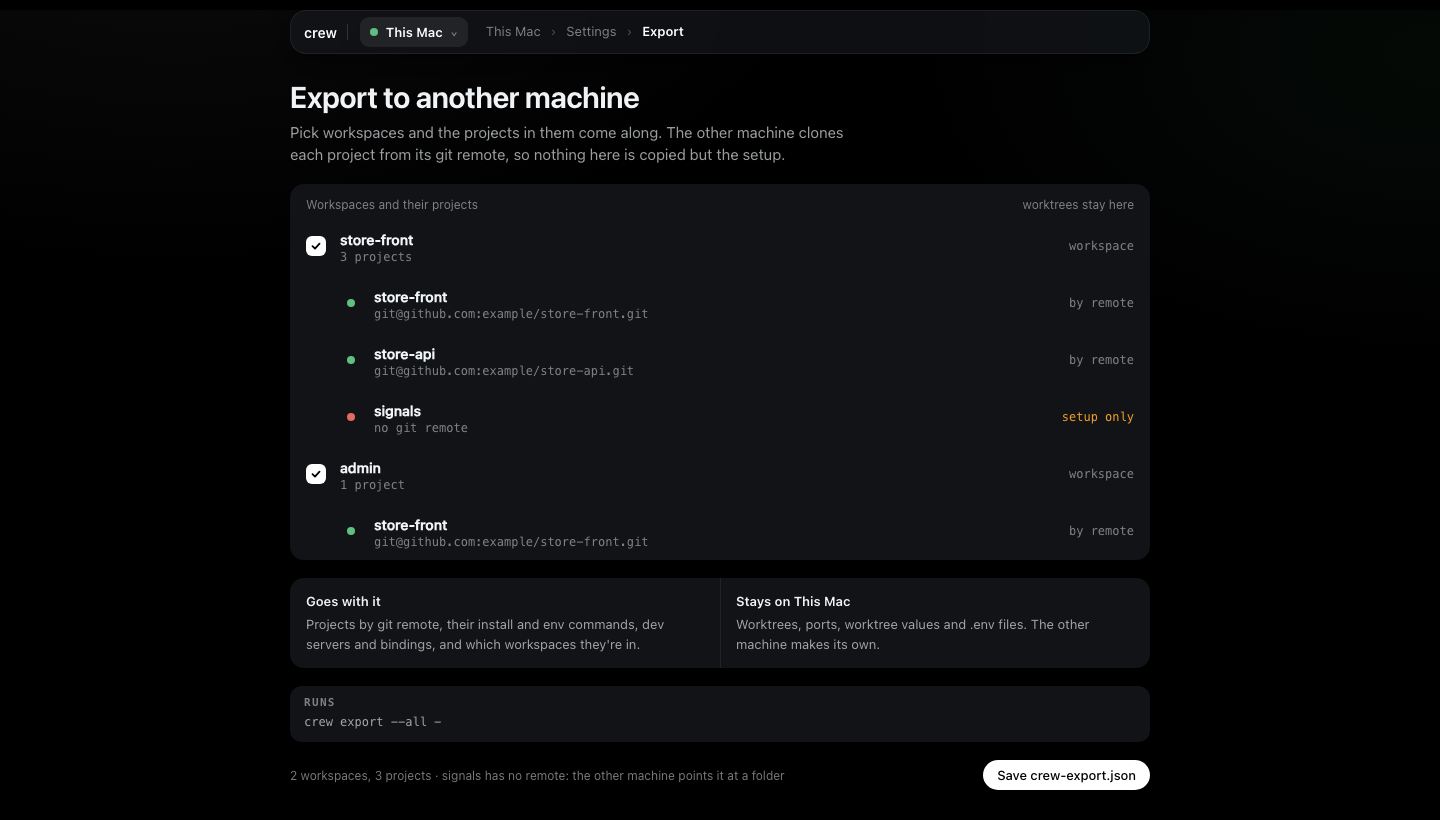Click the 'crew export --all -' command
The height and width of the screenshot is (820, 1440).
[373, 721]
